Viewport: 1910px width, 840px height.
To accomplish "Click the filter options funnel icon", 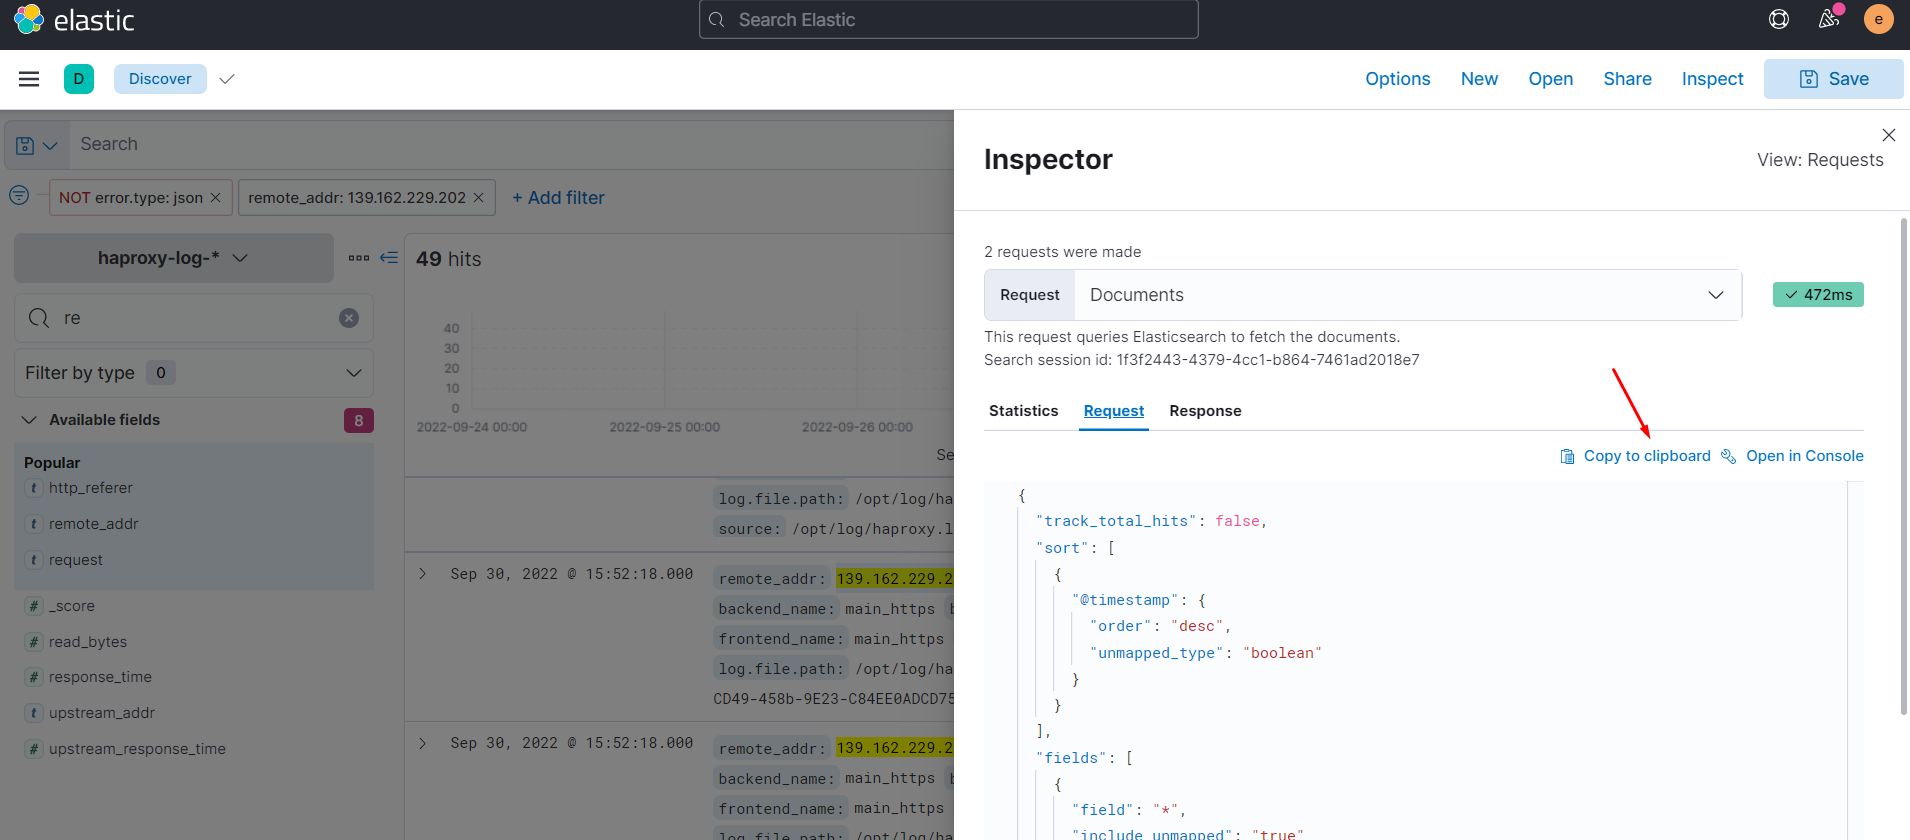I will point(19,196).
